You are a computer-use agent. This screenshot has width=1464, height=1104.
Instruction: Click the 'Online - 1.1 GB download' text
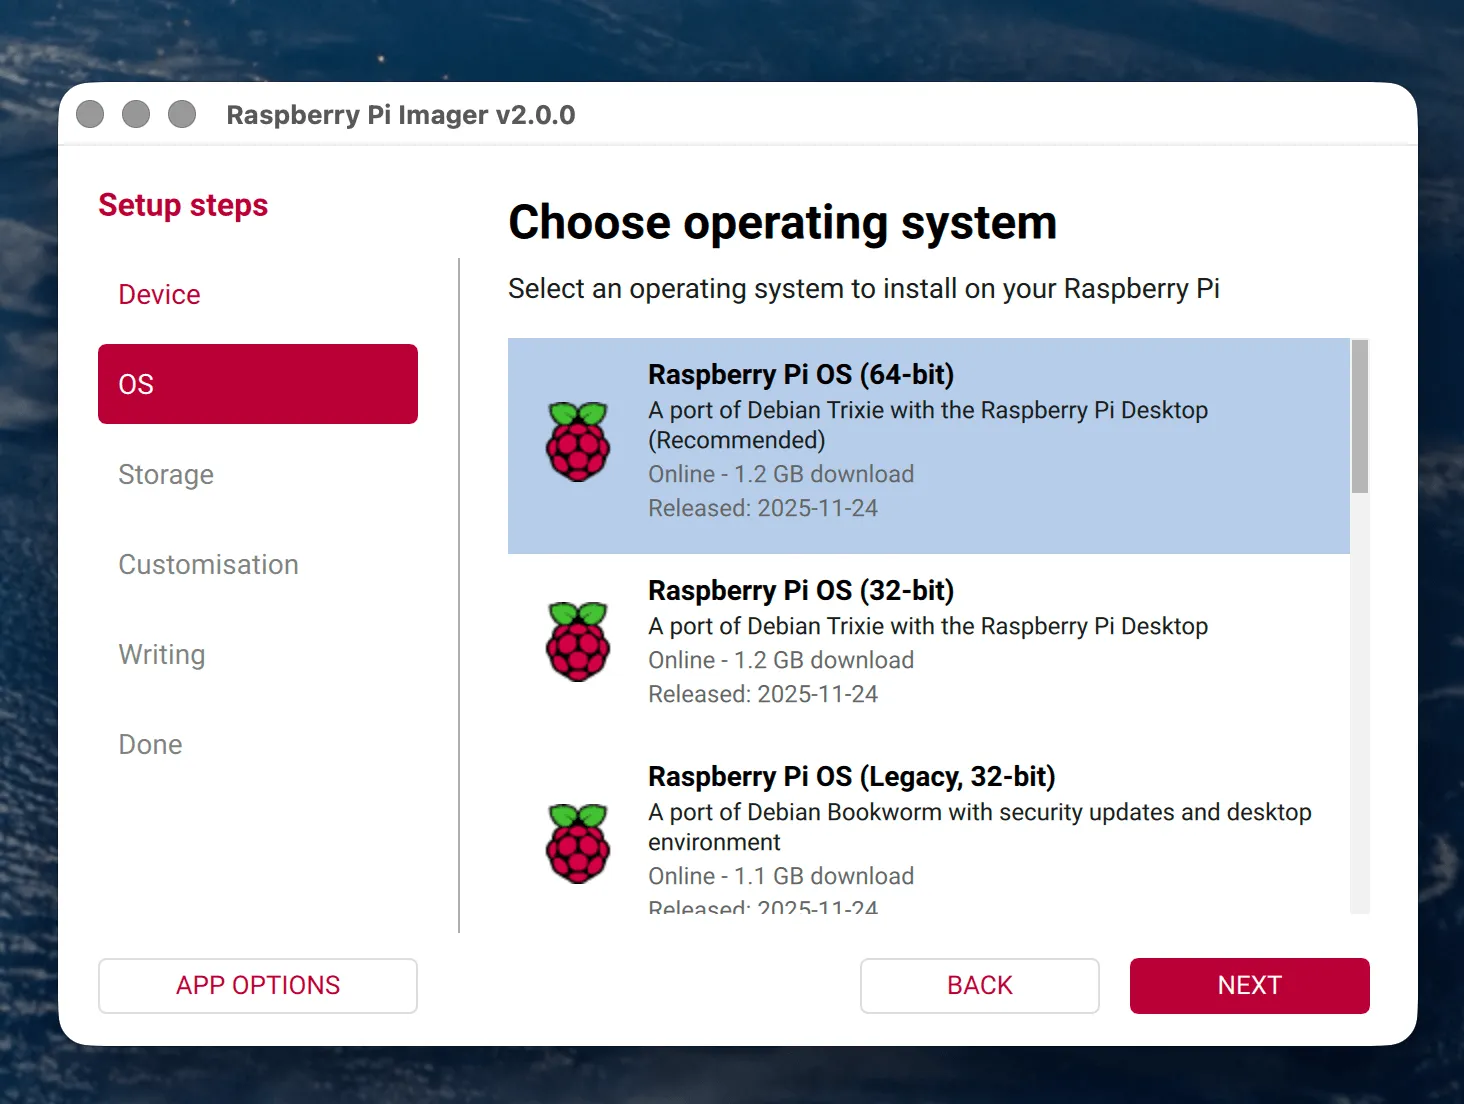[781, 876]
